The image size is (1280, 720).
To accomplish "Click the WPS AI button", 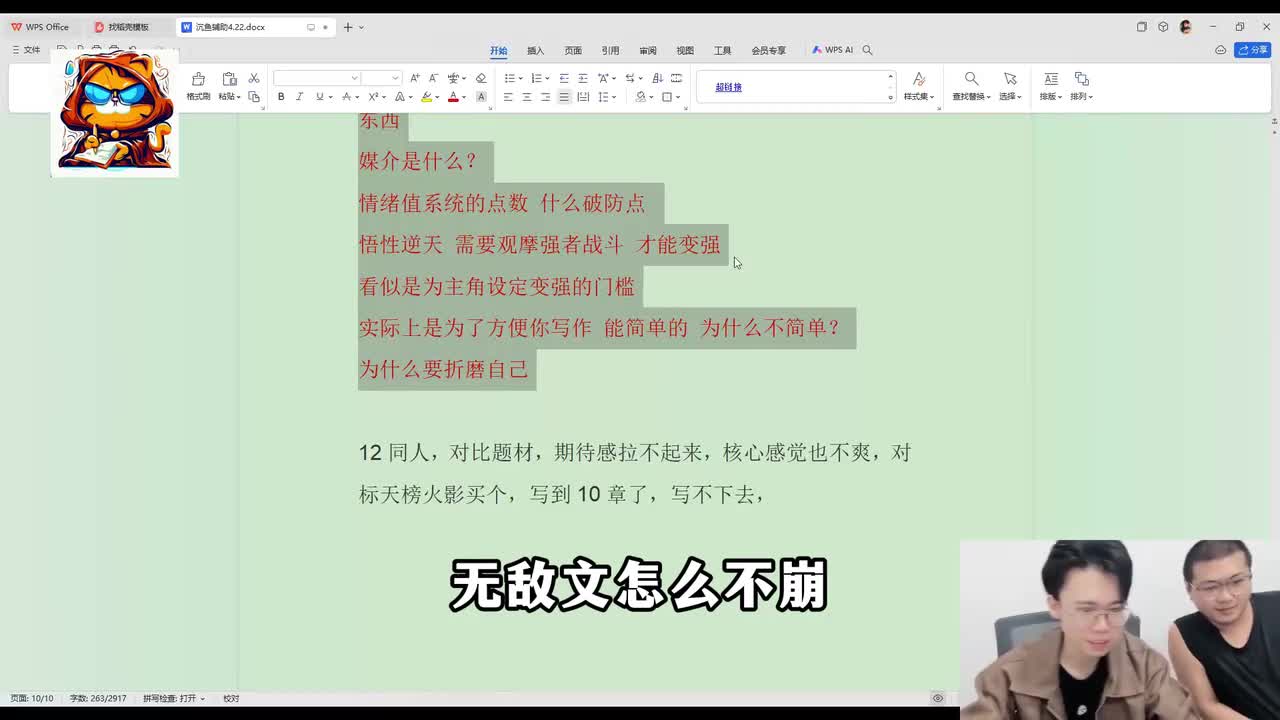I will [x=833, y=50].
